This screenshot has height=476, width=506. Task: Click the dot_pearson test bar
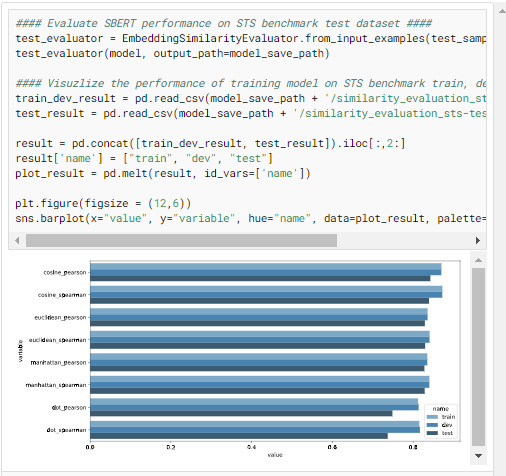coord(241,413)
